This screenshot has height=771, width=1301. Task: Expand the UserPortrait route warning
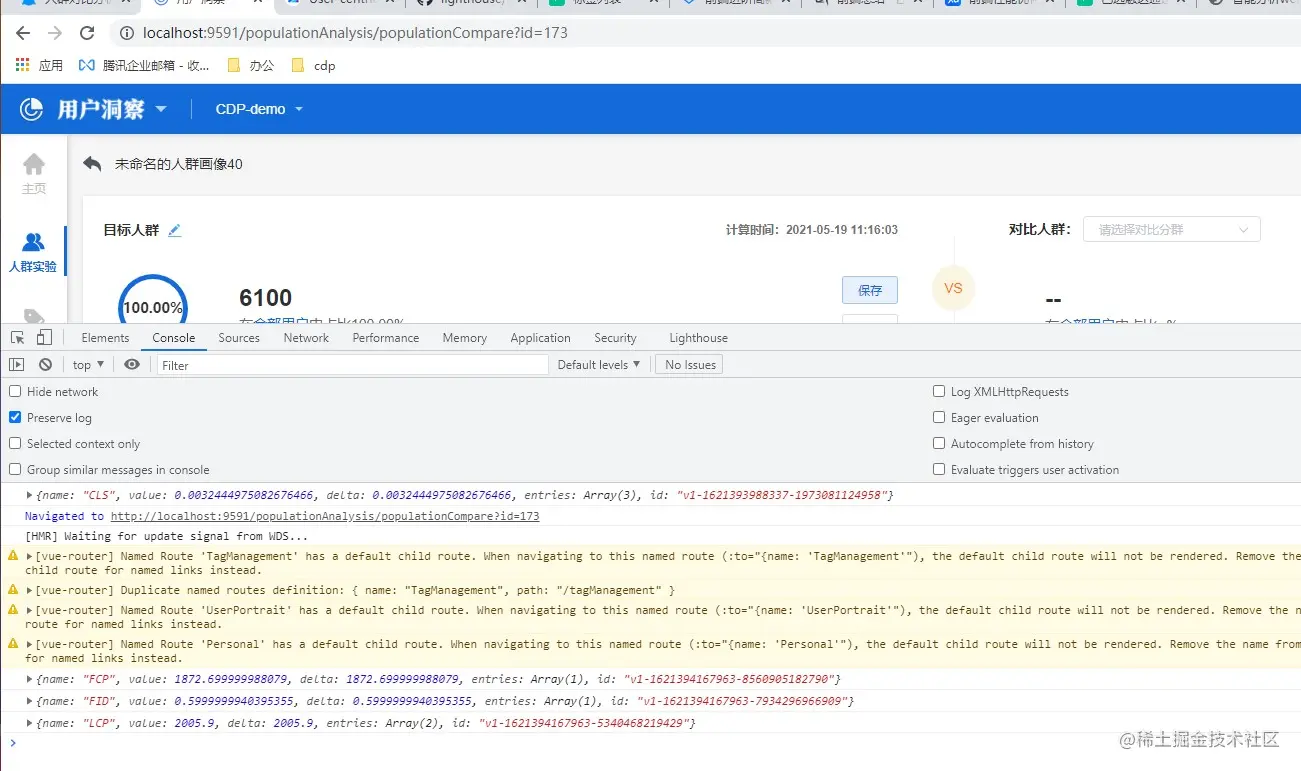30,610
